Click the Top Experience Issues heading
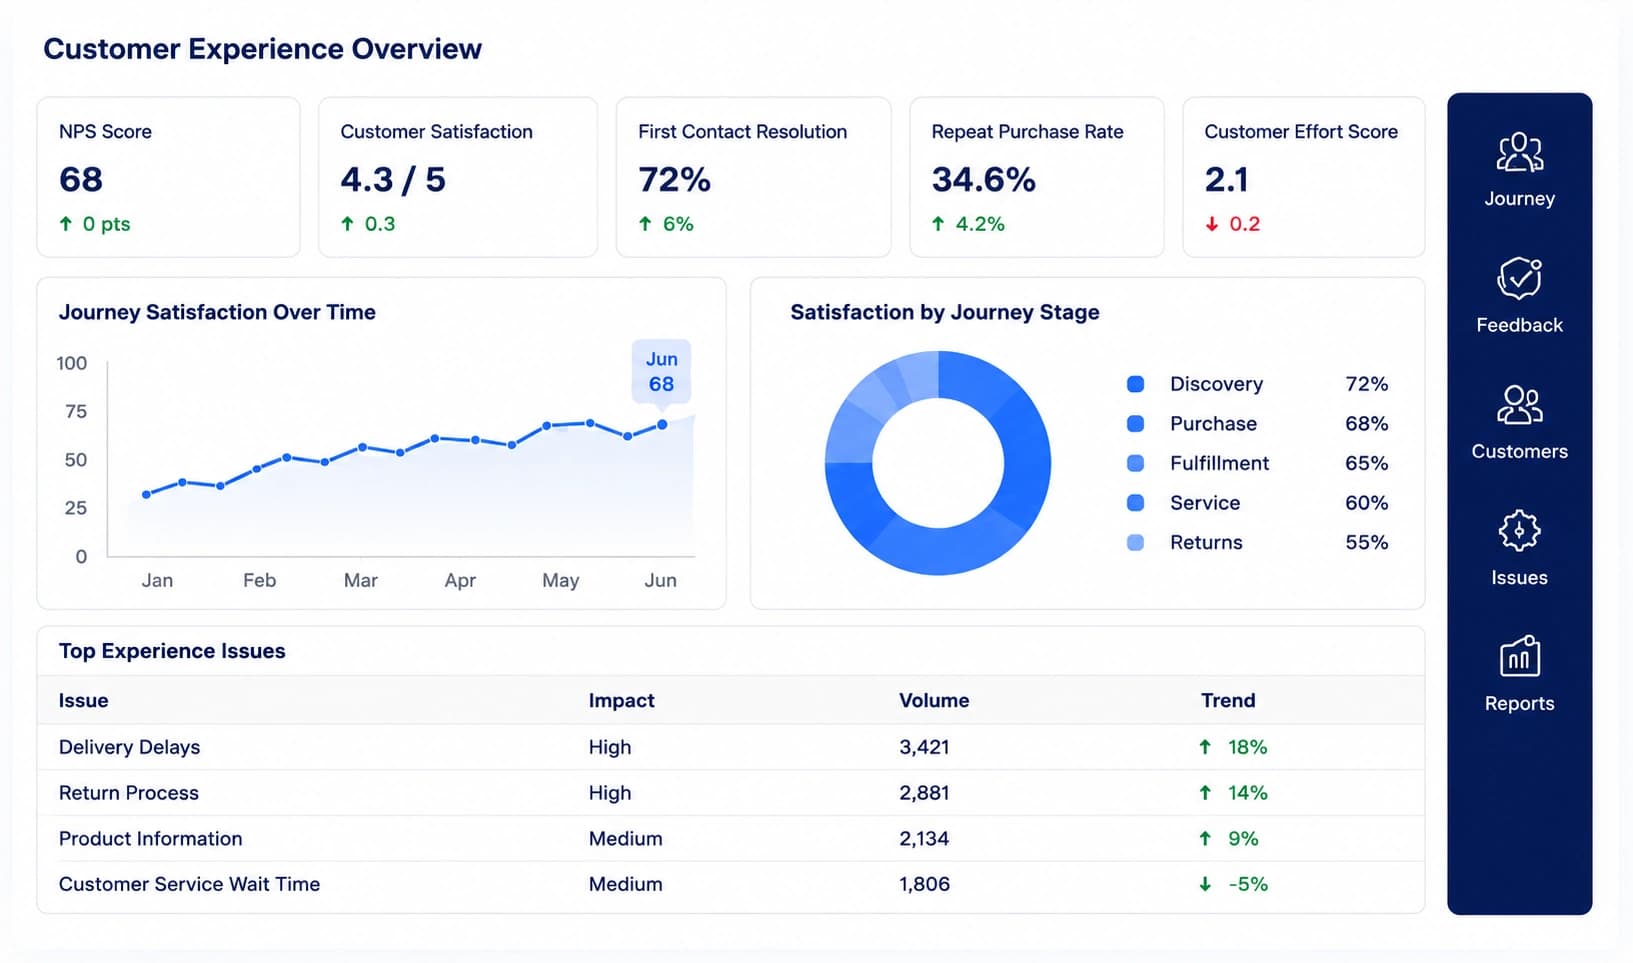The image size is (1633, 963). pos(172,651)
